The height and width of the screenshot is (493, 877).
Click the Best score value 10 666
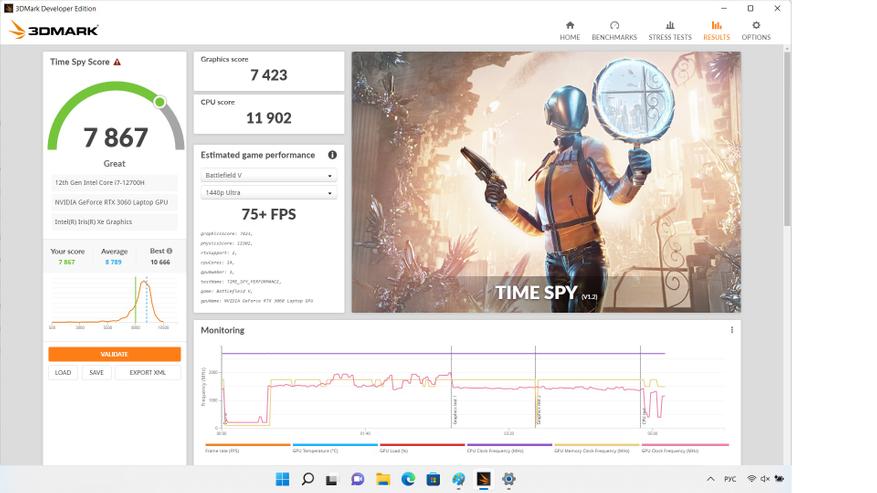[160, 262]
